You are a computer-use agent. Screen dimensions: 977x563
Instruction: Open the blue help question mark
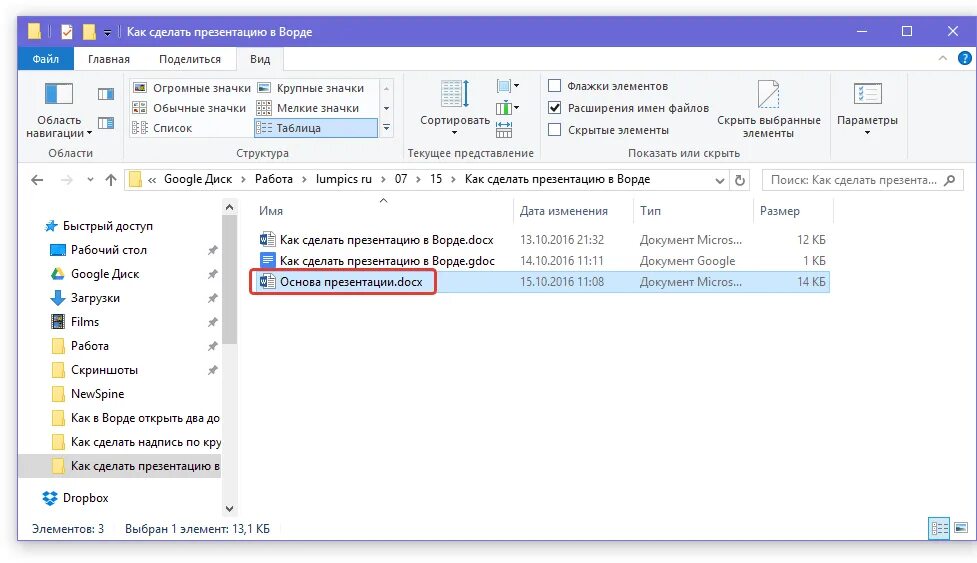(965, 59)
